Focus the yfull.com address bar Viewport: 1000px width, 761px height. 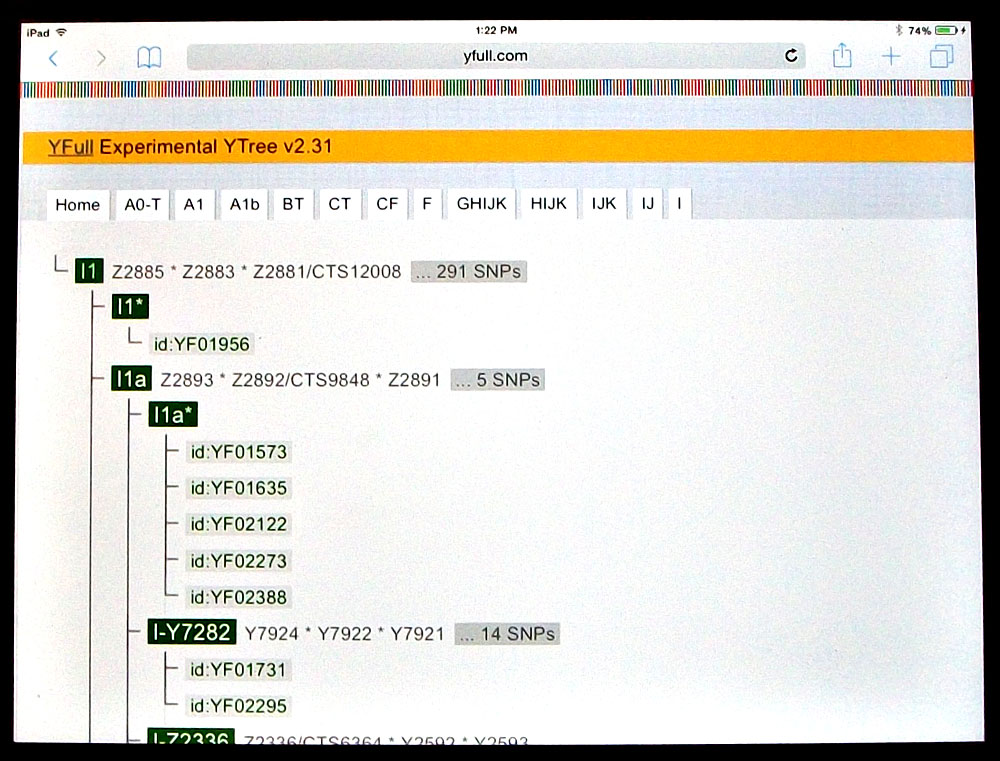[496, 56]
